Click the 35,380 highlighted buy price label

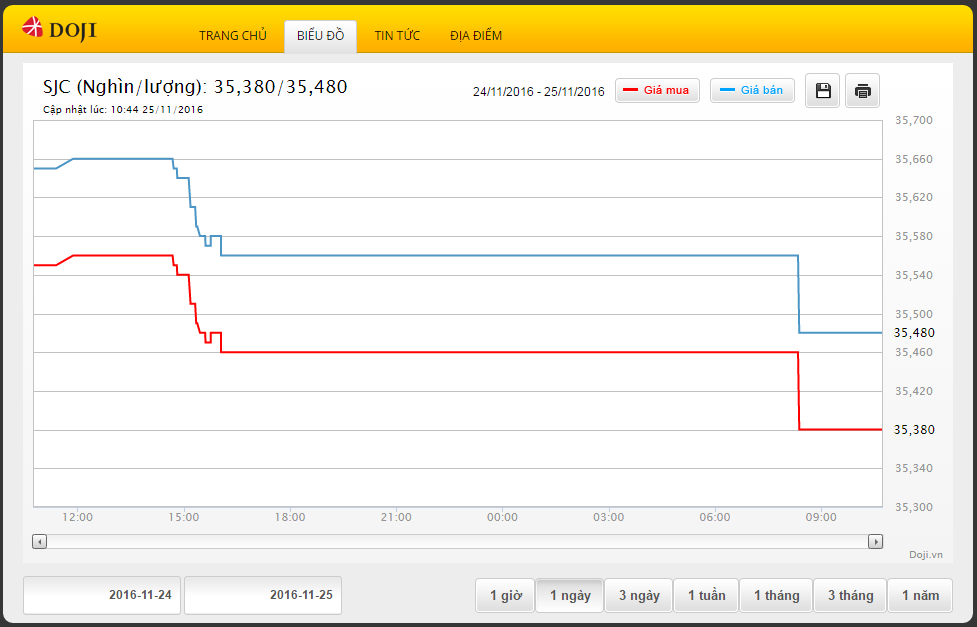914,429
